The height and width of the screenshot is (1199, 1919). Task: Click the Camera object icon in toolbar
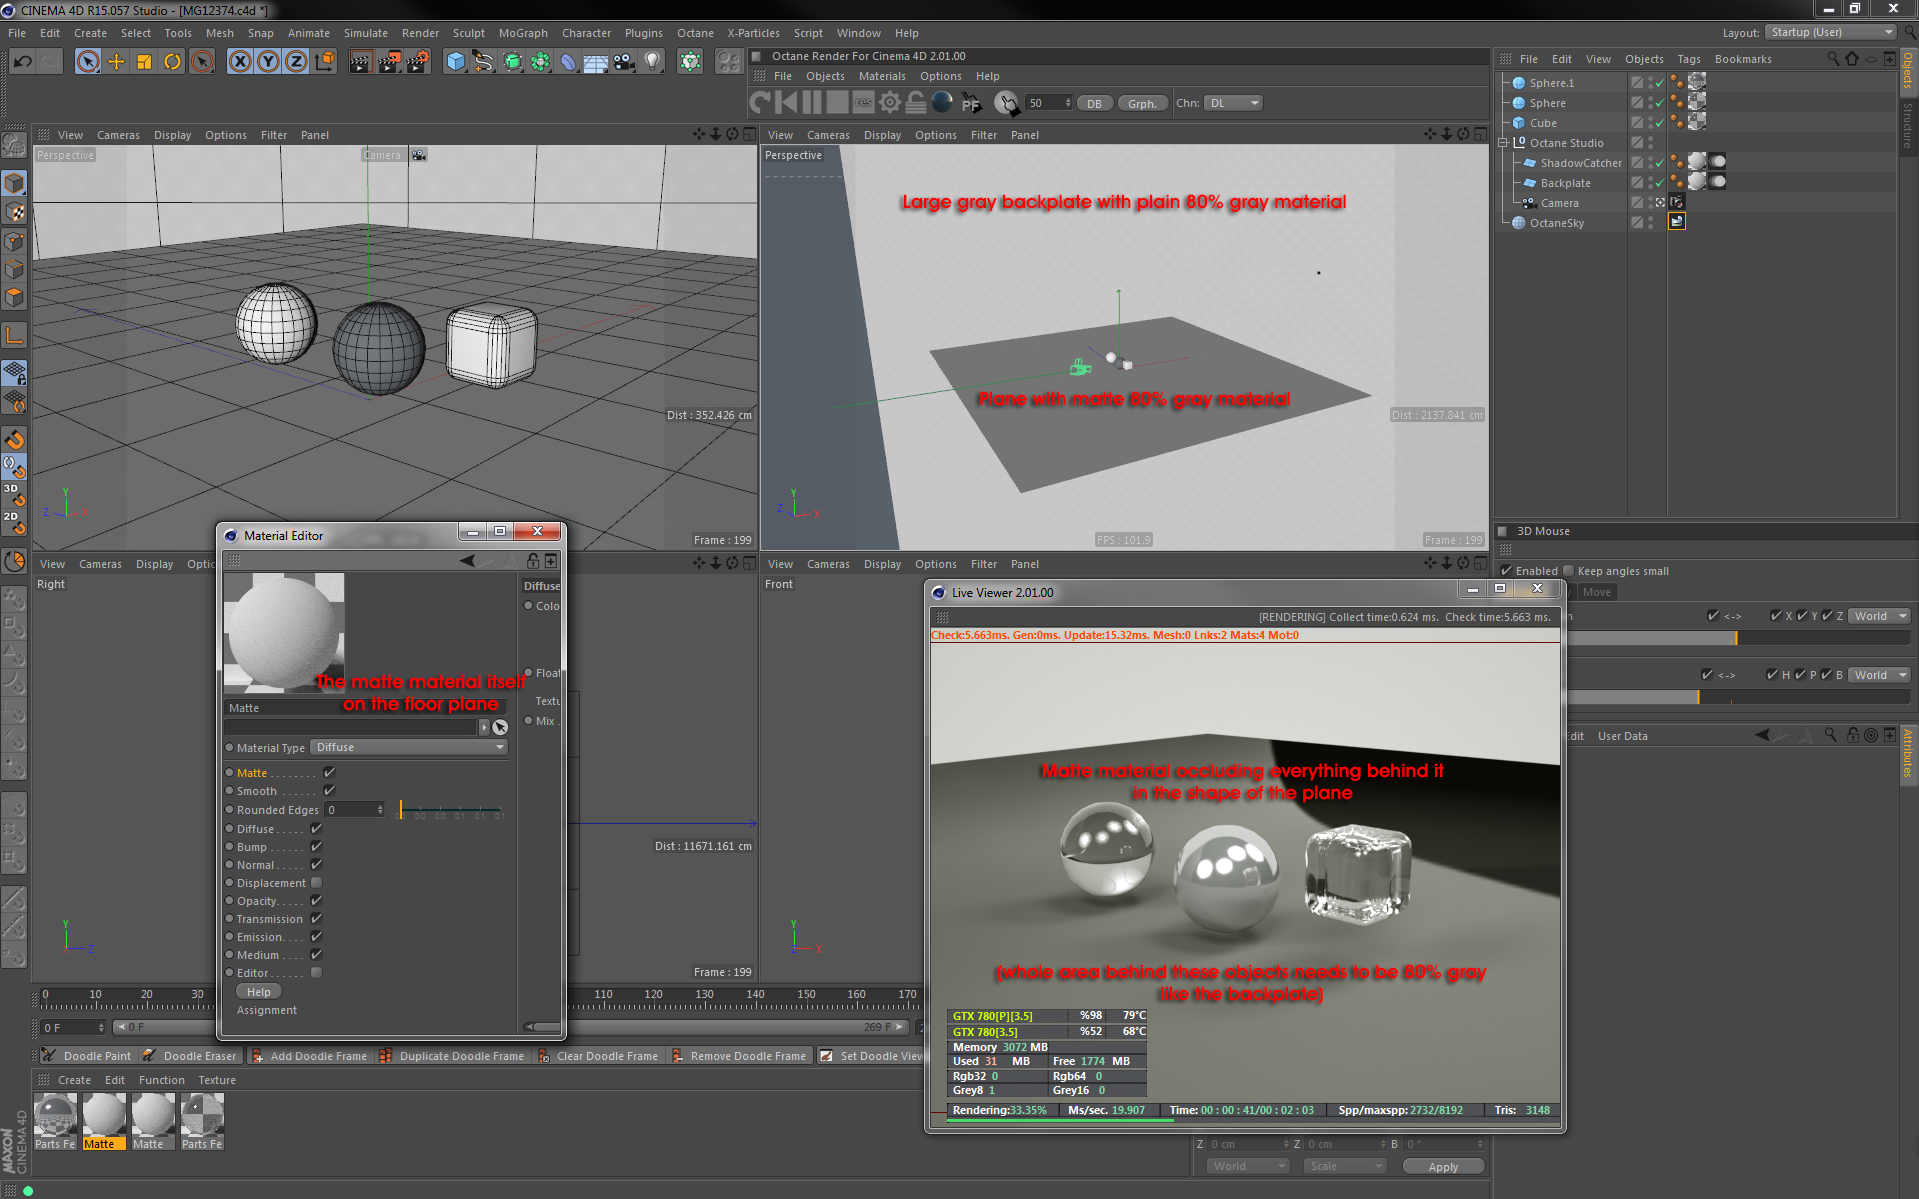(624, 62)
